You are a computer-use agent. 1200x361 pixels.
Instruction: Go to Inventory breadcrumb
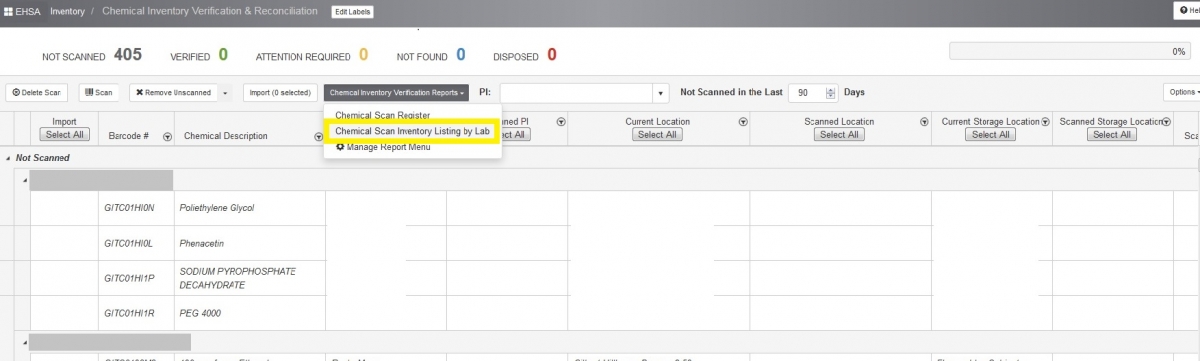click(x=67, y=11)
